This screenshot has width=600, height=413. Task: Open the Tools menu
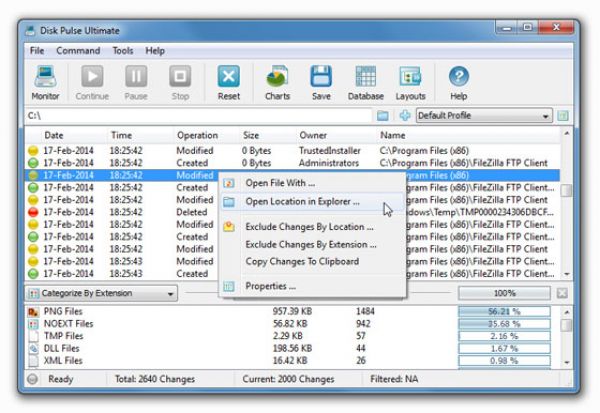point(123,50)
